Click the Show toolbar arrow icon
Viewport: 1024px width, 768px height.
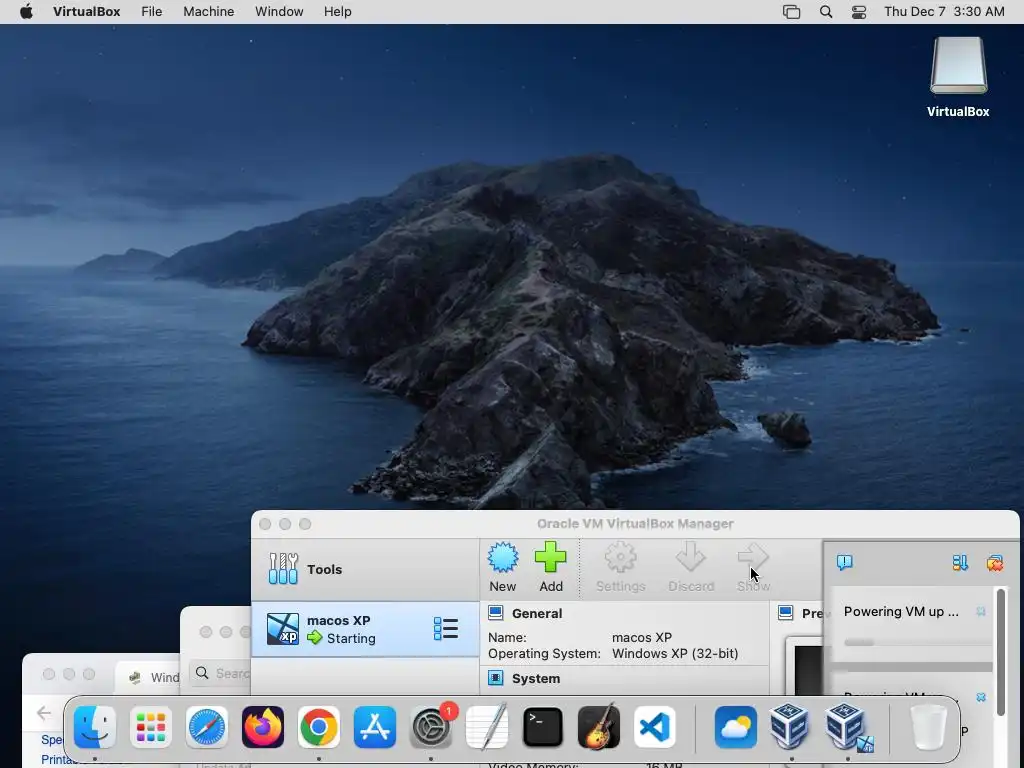pos(753,558)
